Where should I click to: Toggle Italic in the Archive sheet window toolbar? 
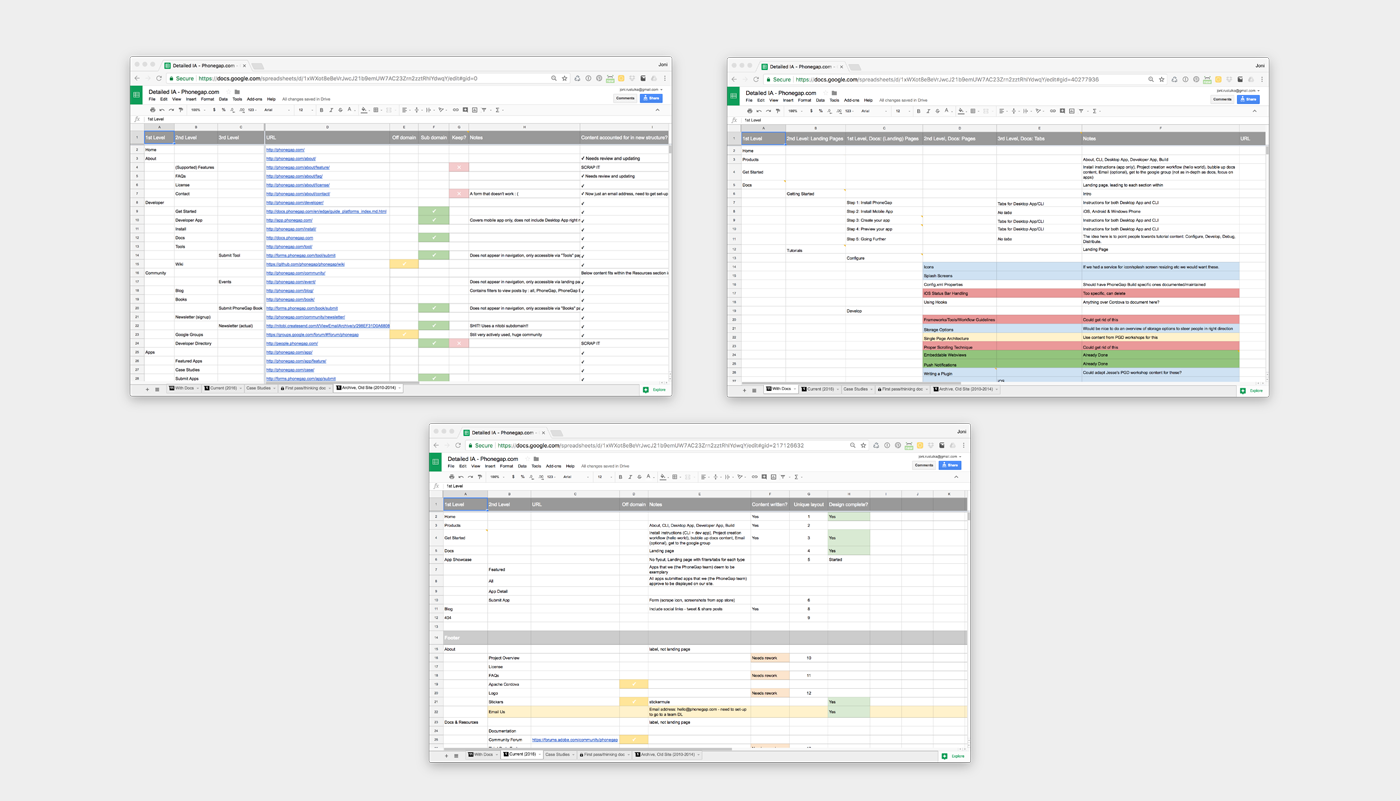331,110
